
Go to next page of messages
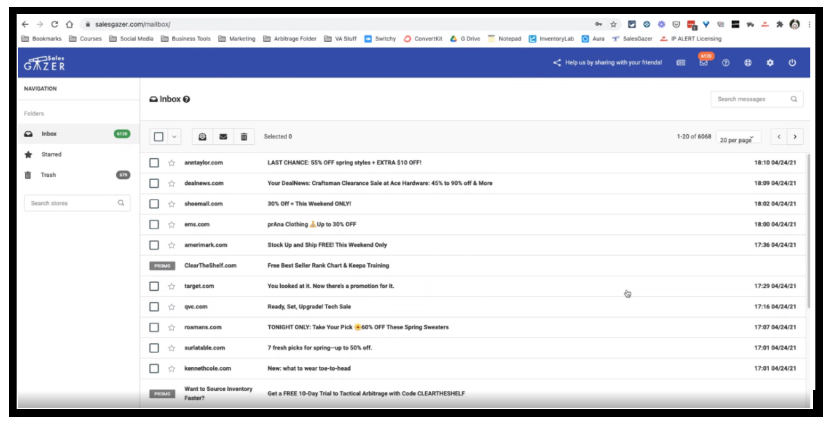[x=795, y=136]
